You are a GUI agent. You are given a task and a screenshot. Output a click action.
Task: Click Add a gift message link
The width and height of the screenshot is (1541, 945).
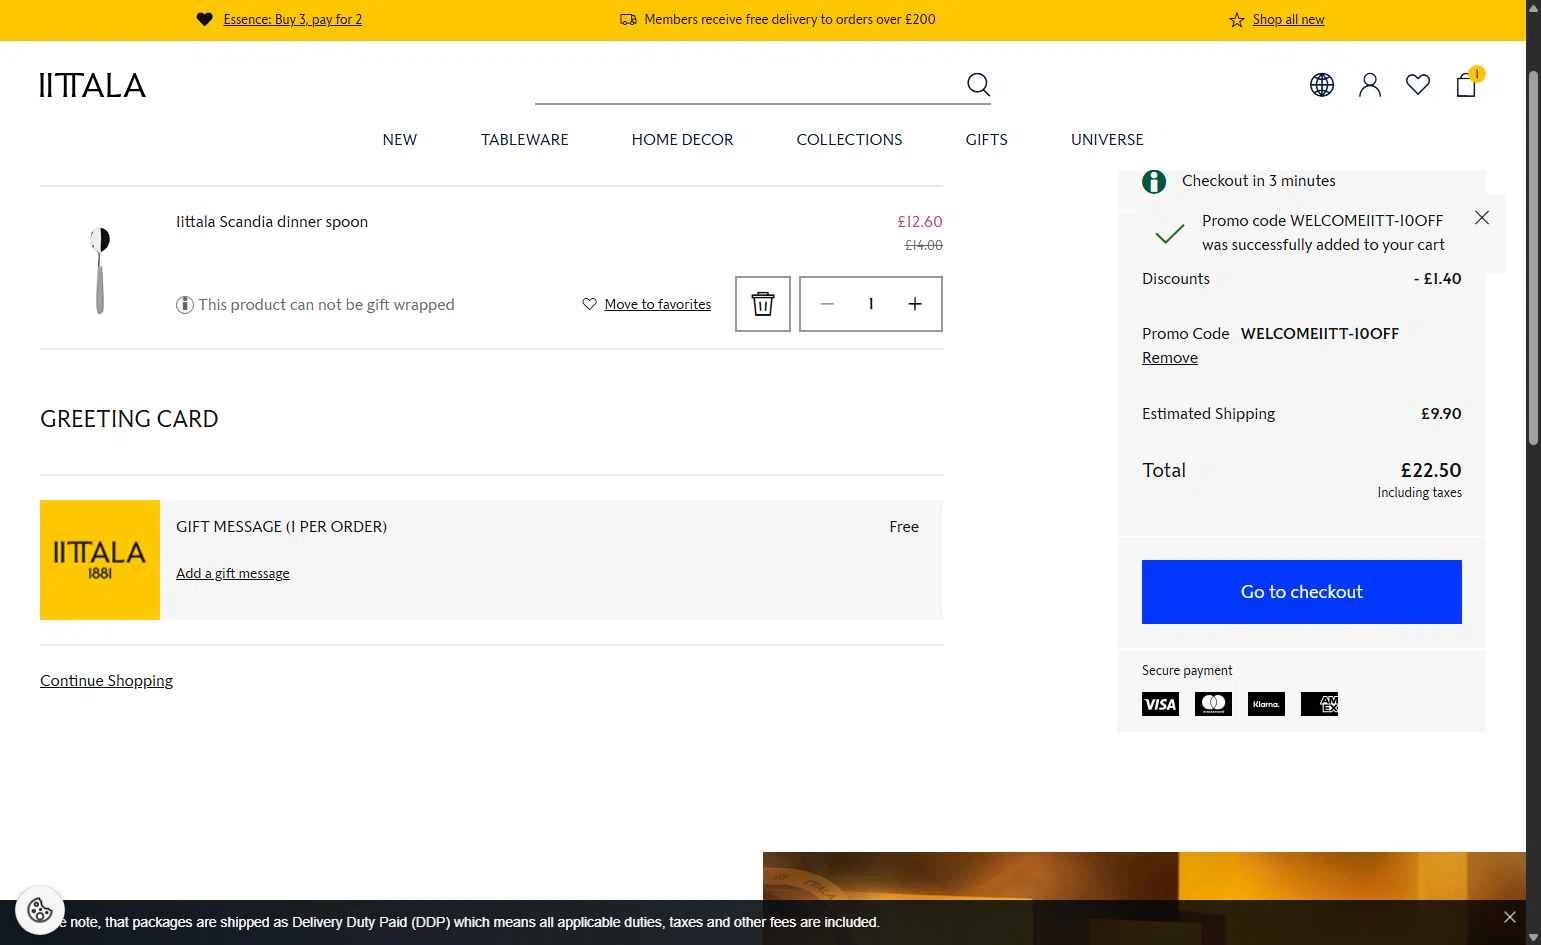233,573
